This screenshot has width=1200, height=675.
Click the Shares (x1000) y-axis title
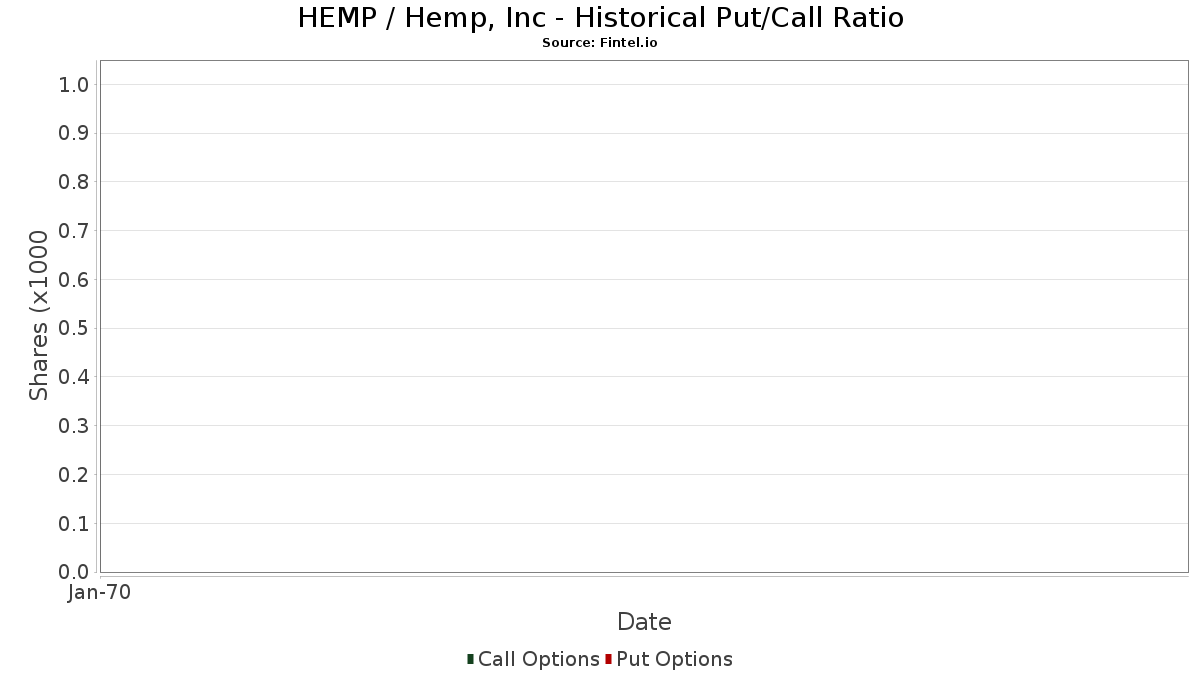click(39, 315)
